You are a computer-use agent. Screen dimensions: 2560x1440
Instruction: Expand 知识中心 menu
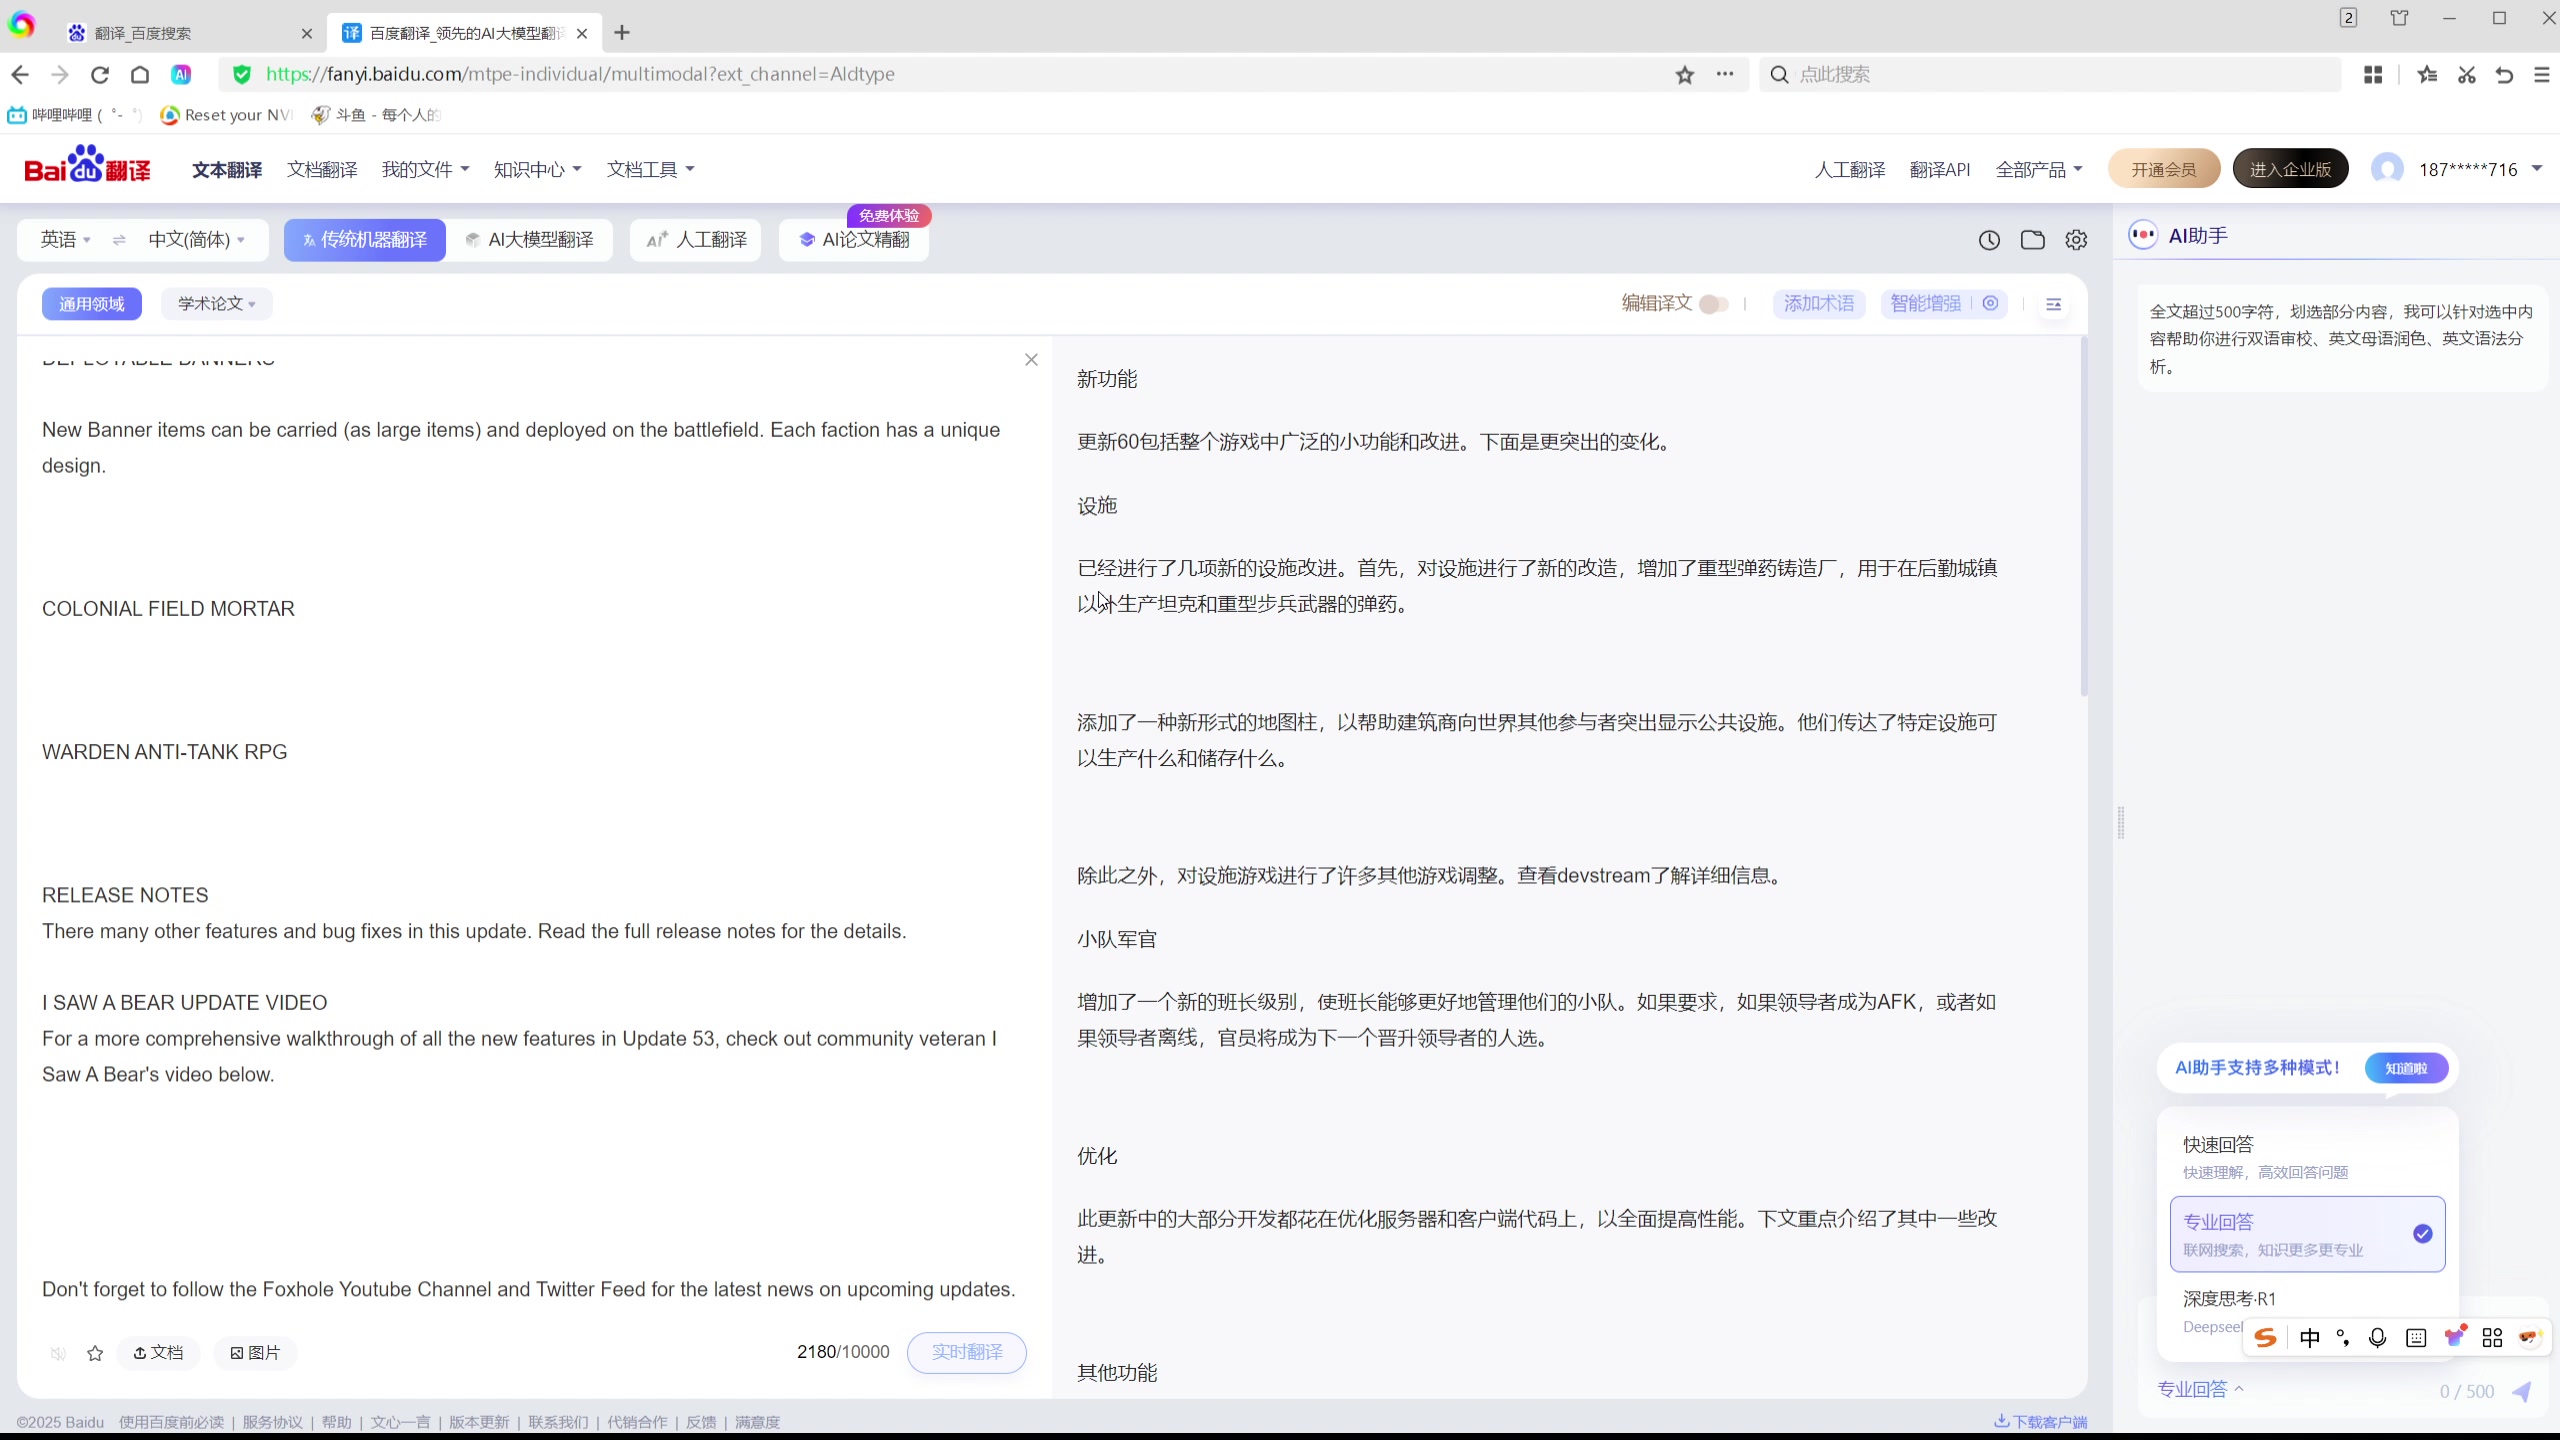(x=537, y=170)
